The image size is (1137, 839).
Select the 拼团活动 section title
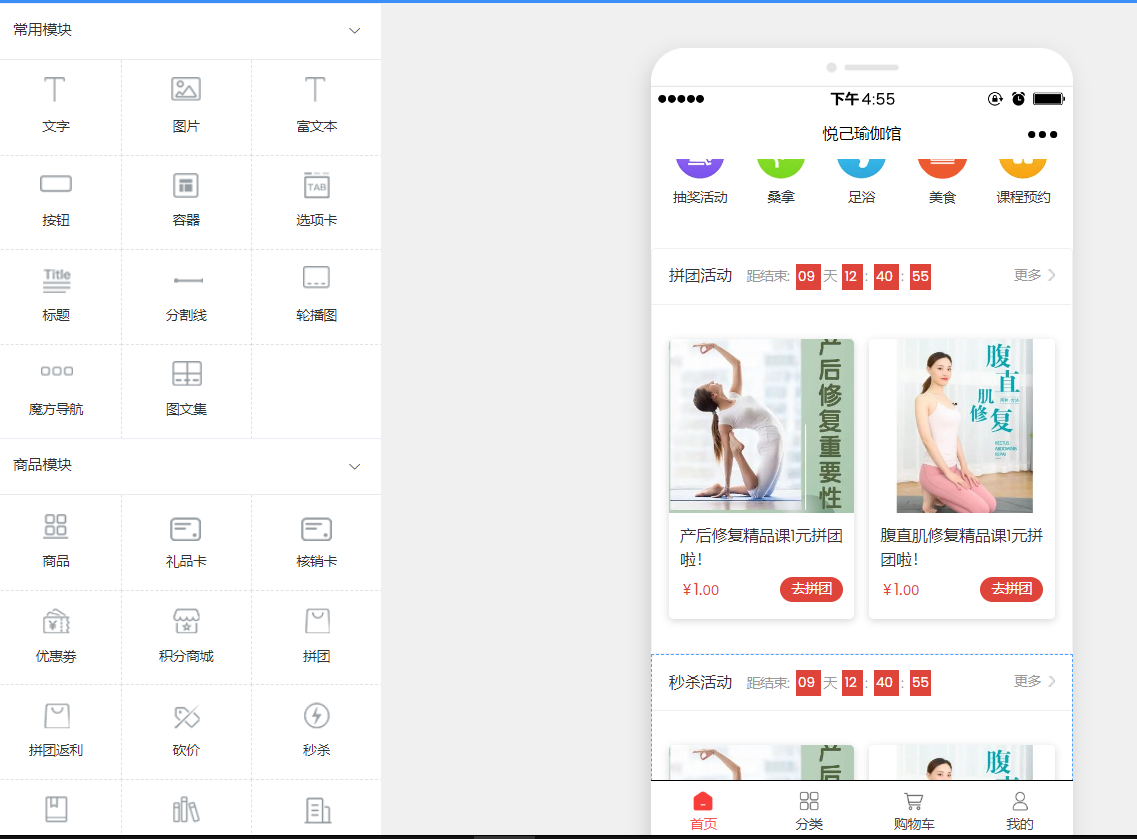pyautogui.click(x=700, y=276)
